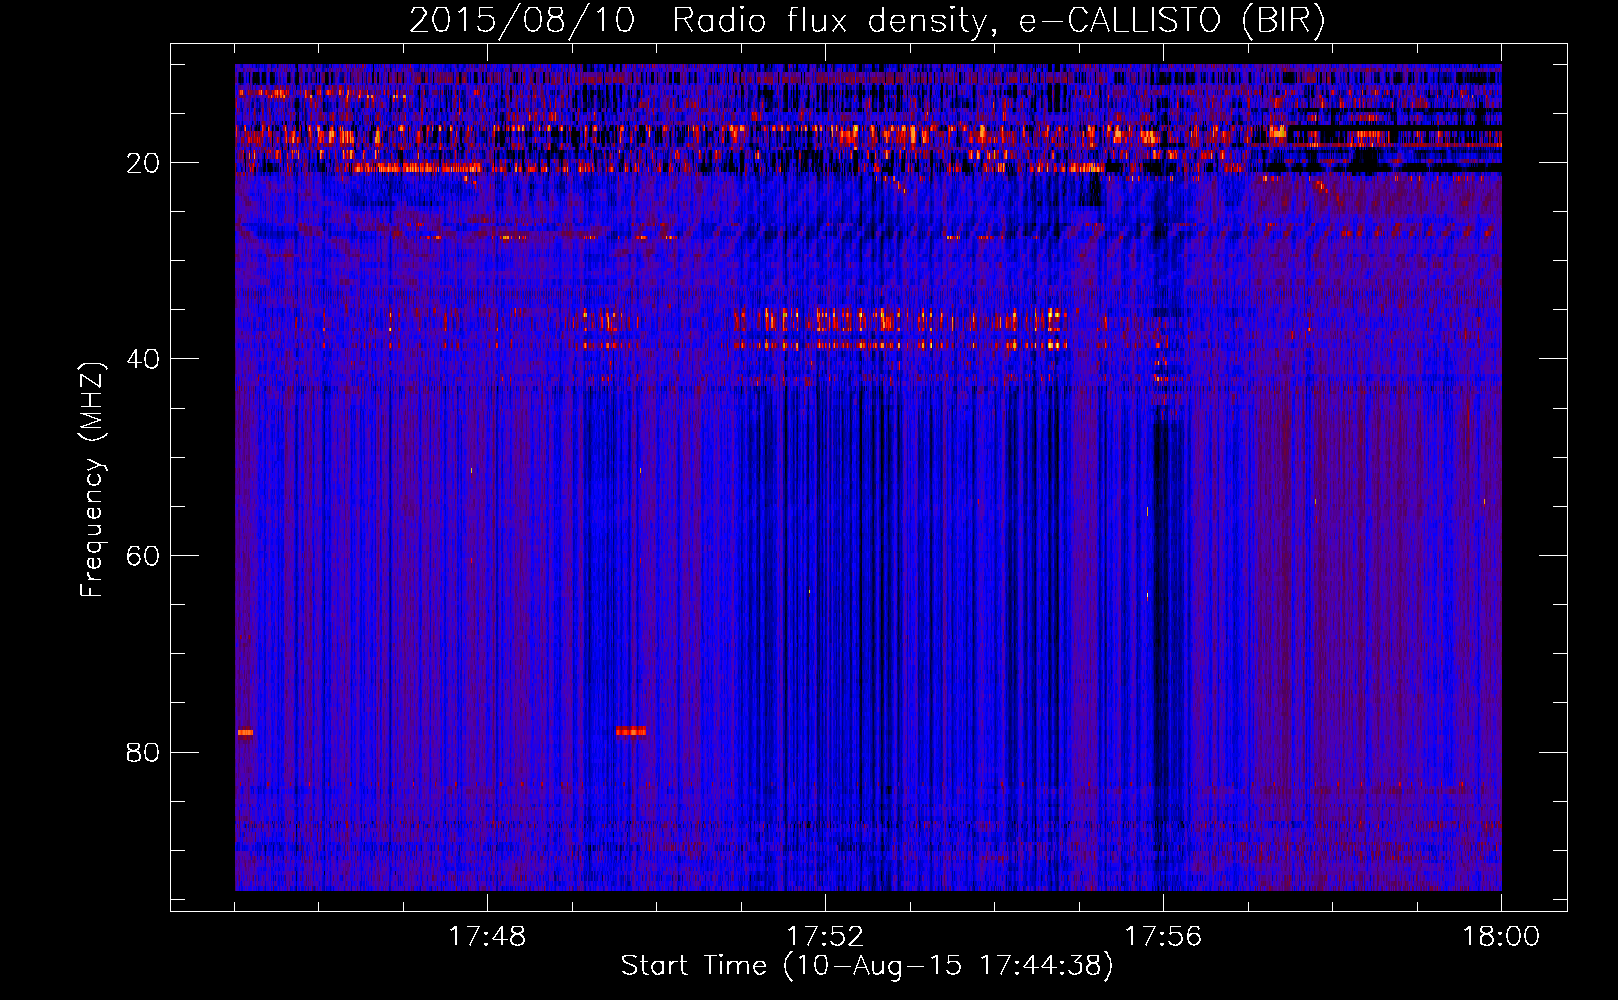The image size is (1618, 1000).
Task: Click the "Frequency (MHZ)" axis label
Action: [x=91, y=480]
